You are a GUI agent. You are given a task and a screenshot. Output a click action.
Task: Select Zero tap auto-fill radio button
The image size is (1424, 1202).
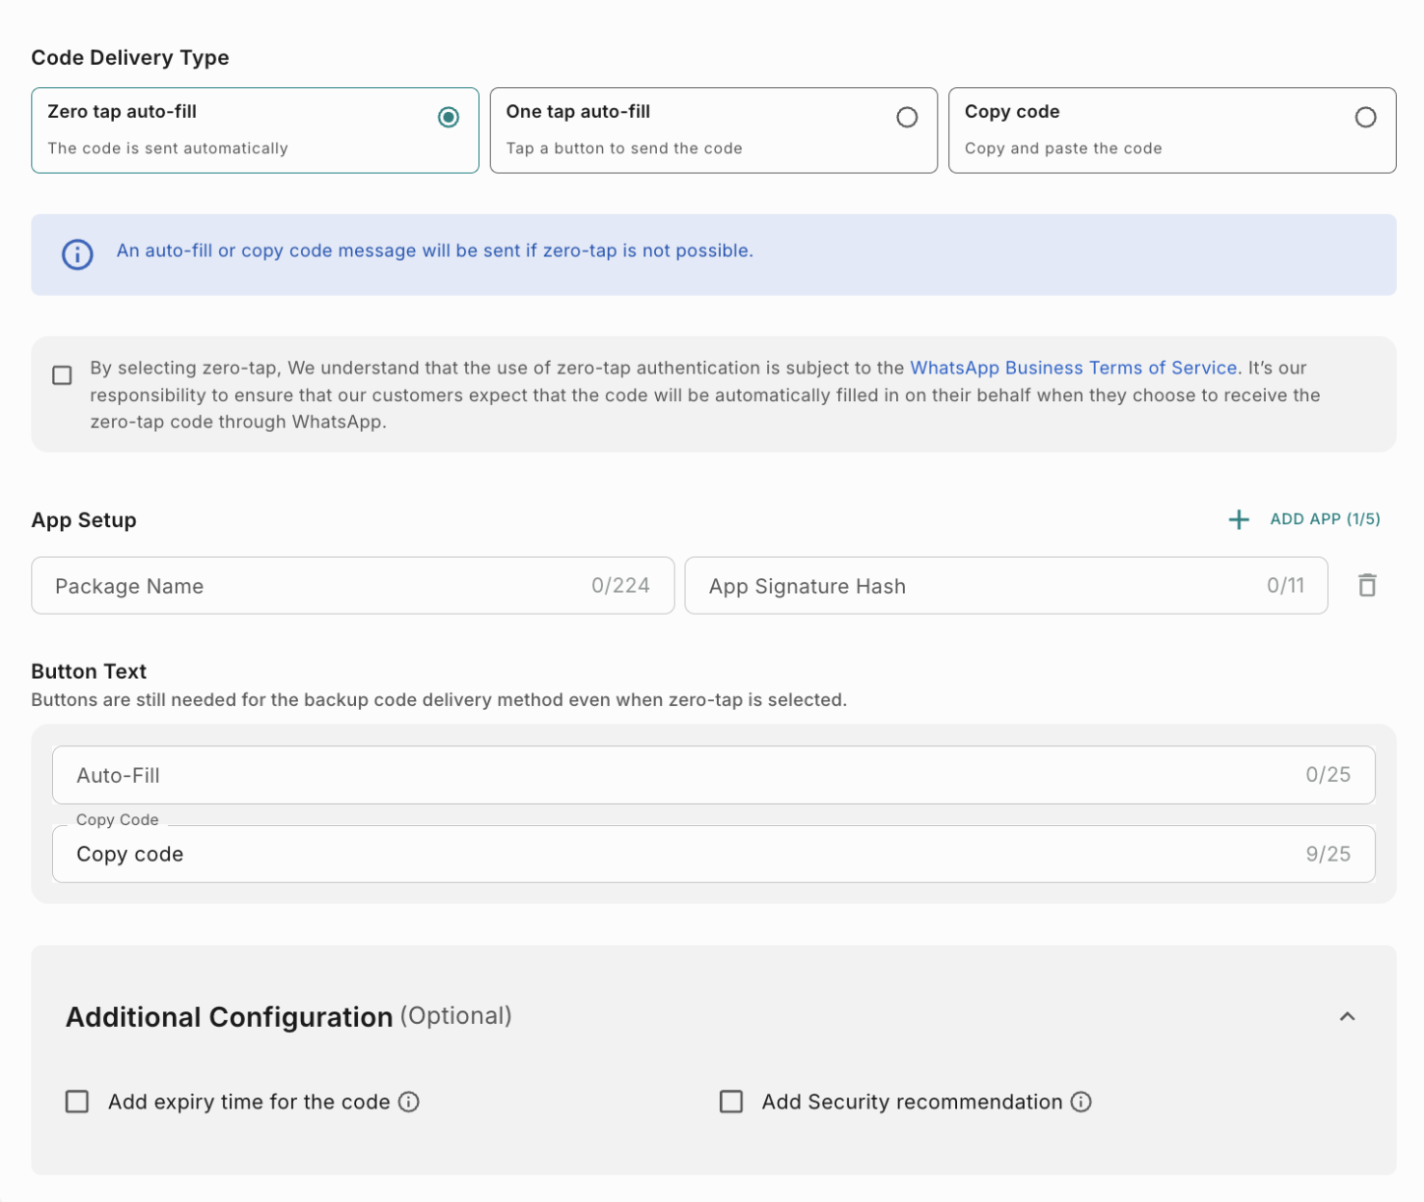[448, 117]
